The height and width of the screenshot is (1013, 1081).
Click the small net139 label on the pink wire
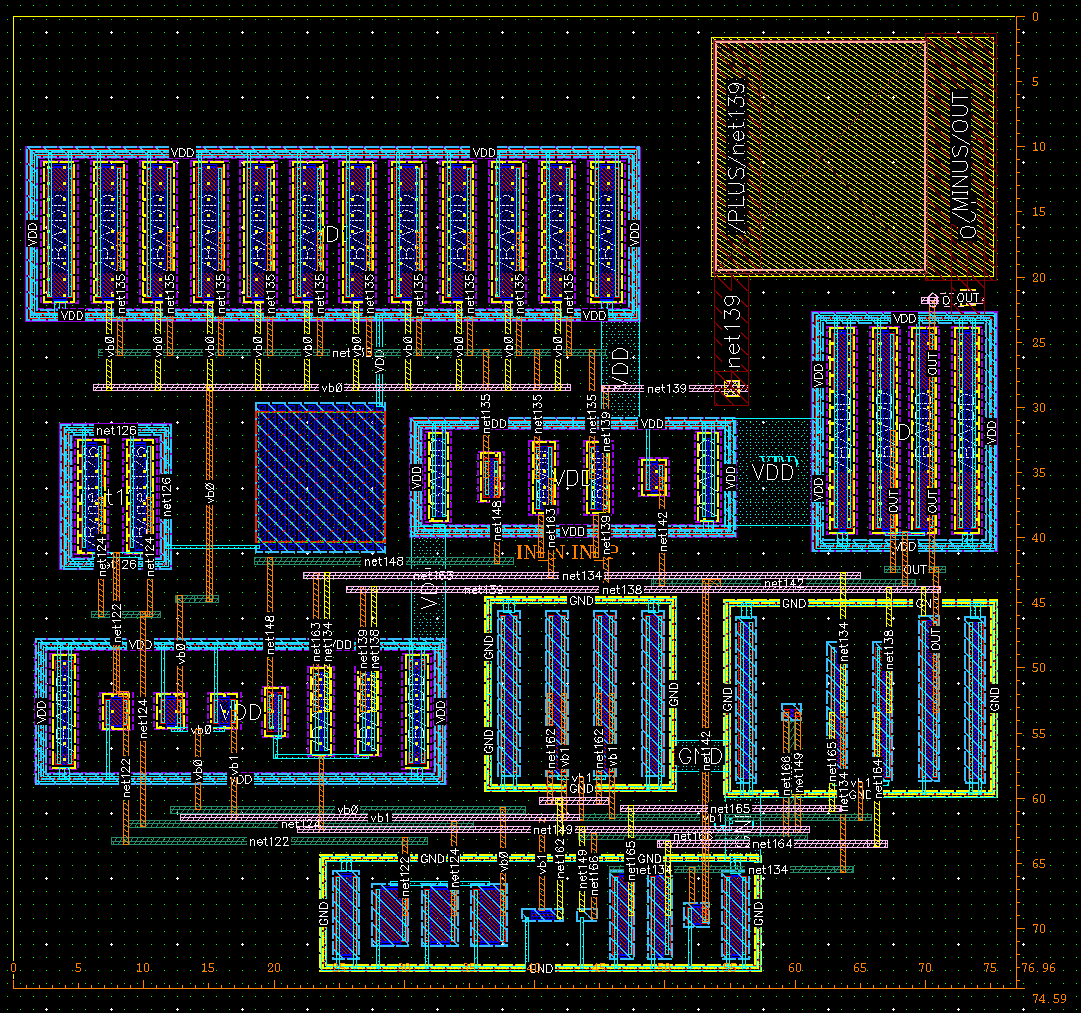pos(667,389)
